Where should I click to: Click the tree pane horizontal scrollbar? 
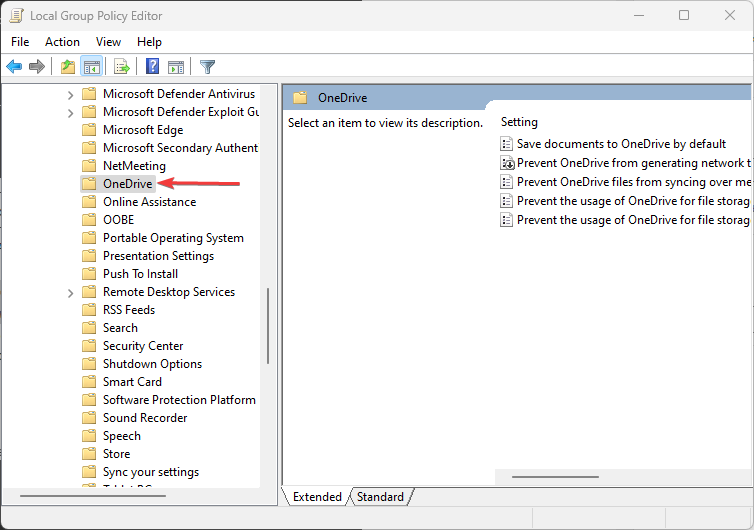(93, 496)
